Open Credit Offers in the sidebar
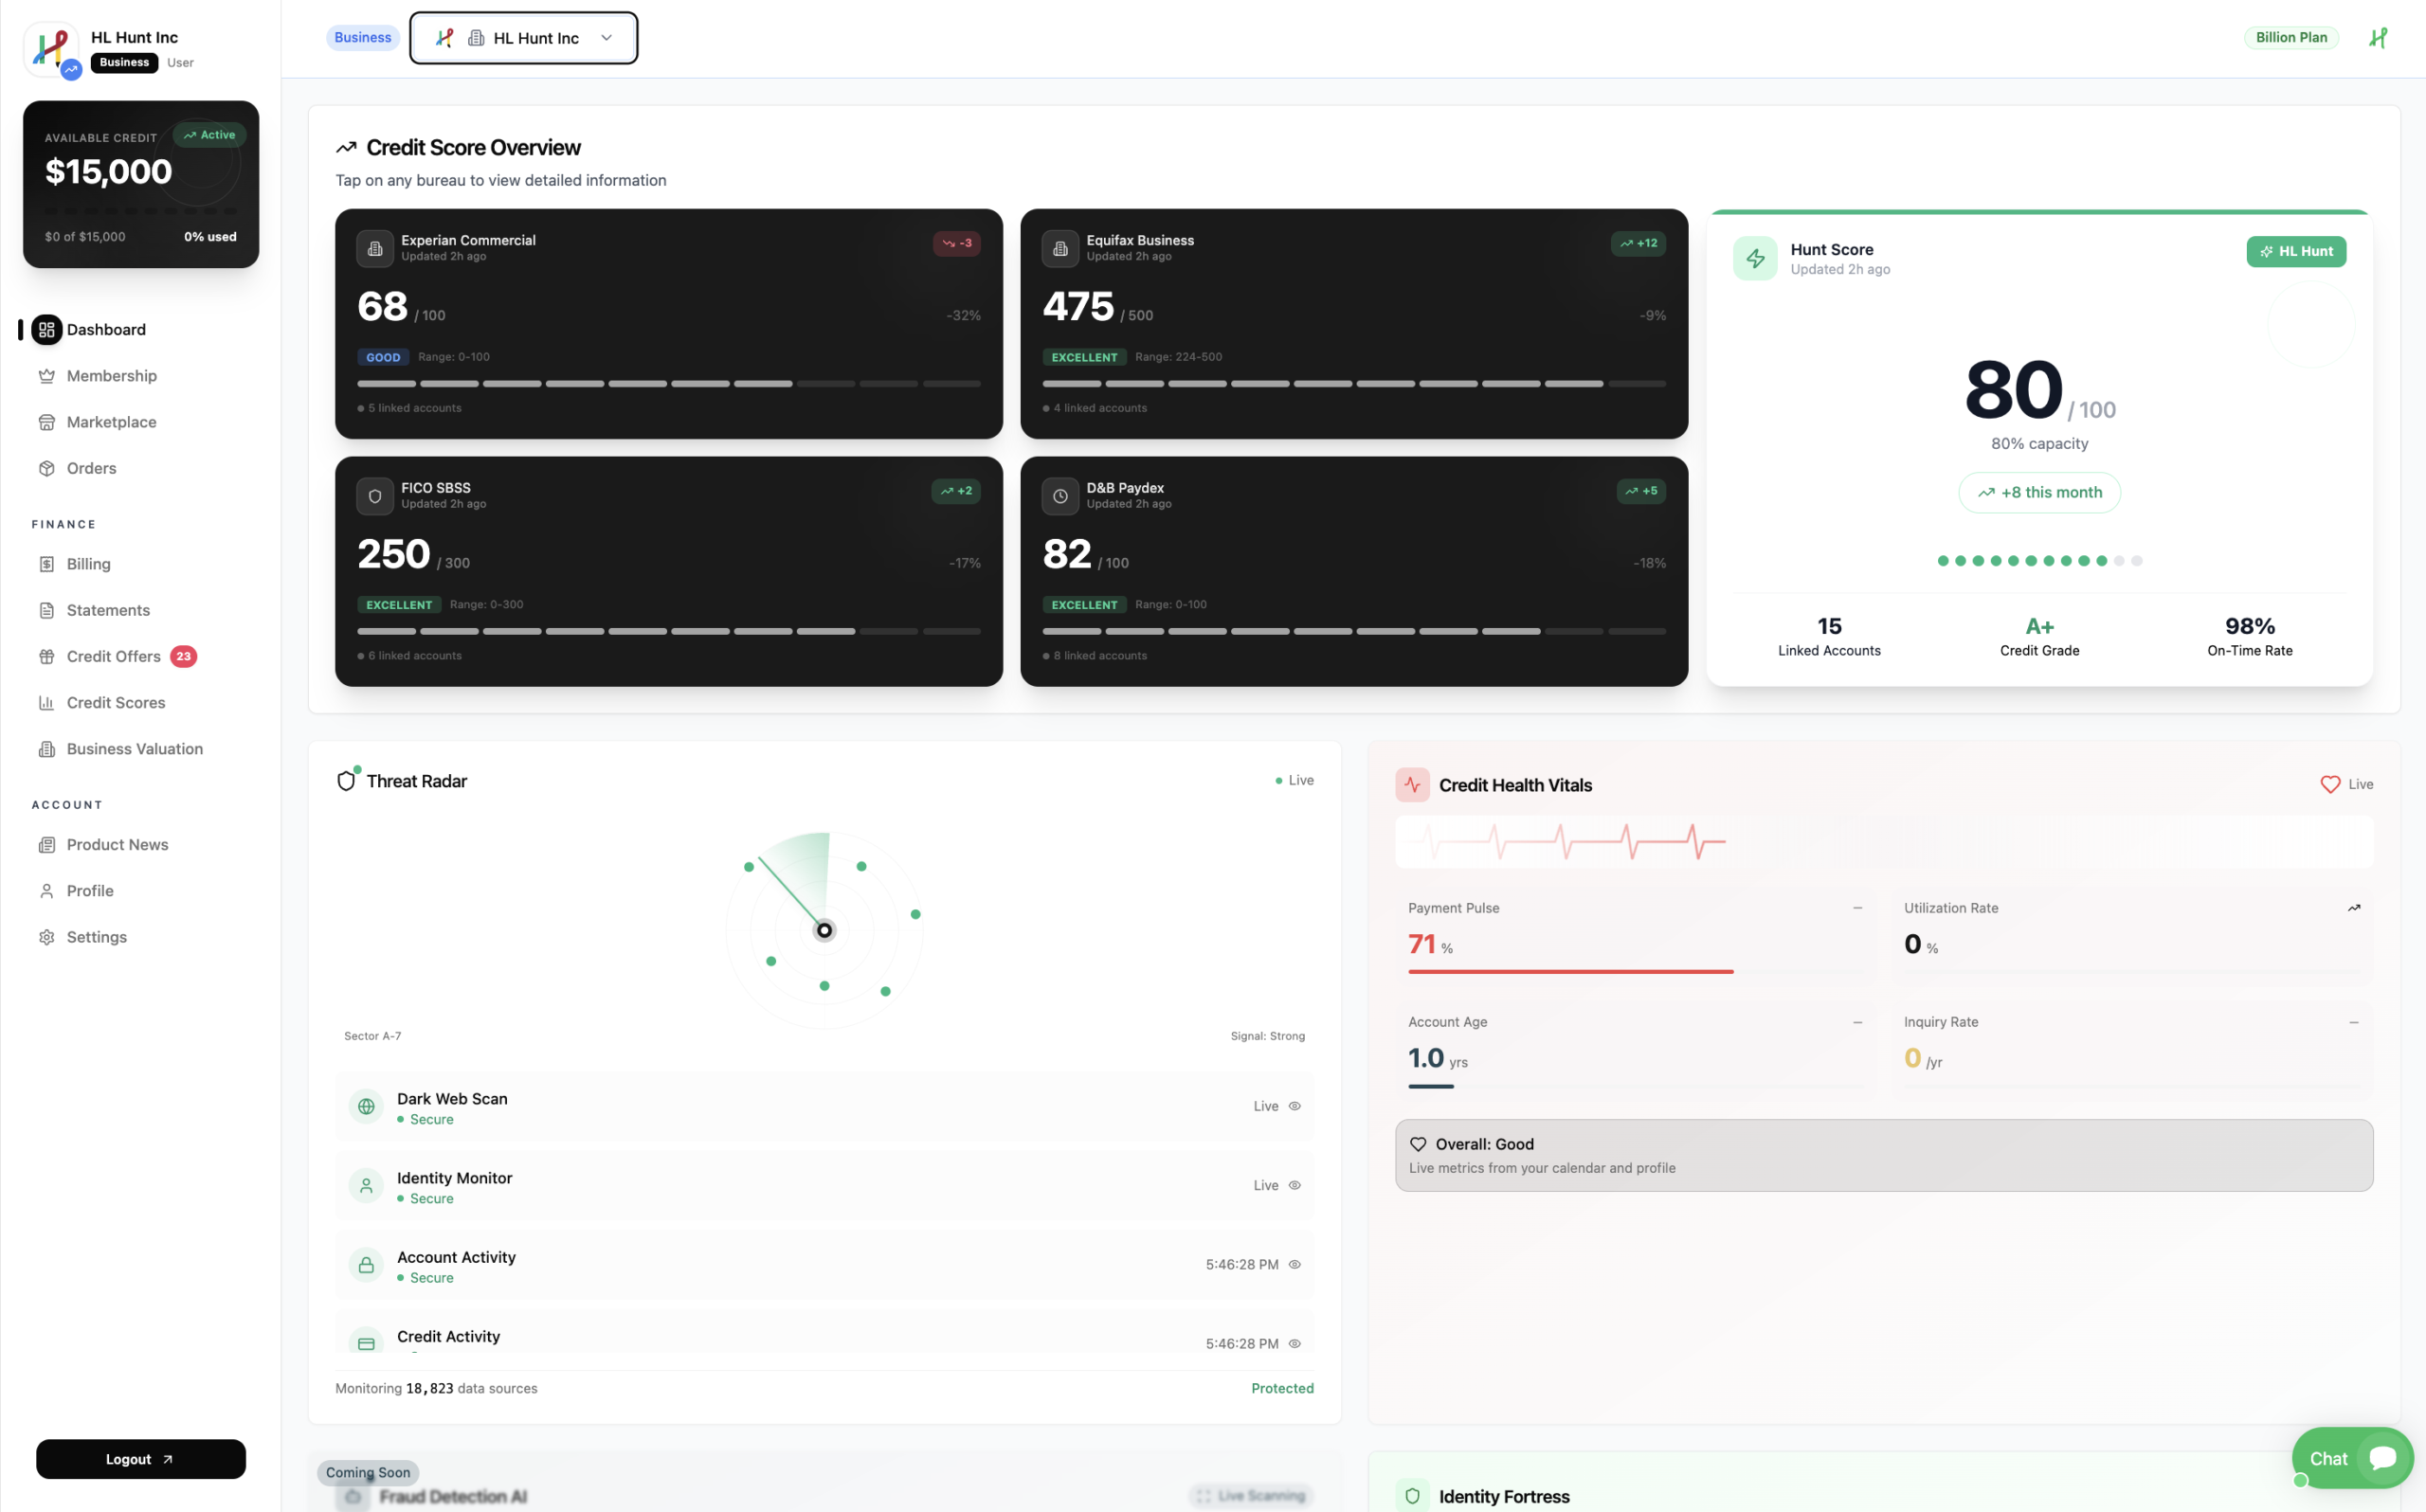Viewport: 2426px width, 1512px height. tap(114, 657)
